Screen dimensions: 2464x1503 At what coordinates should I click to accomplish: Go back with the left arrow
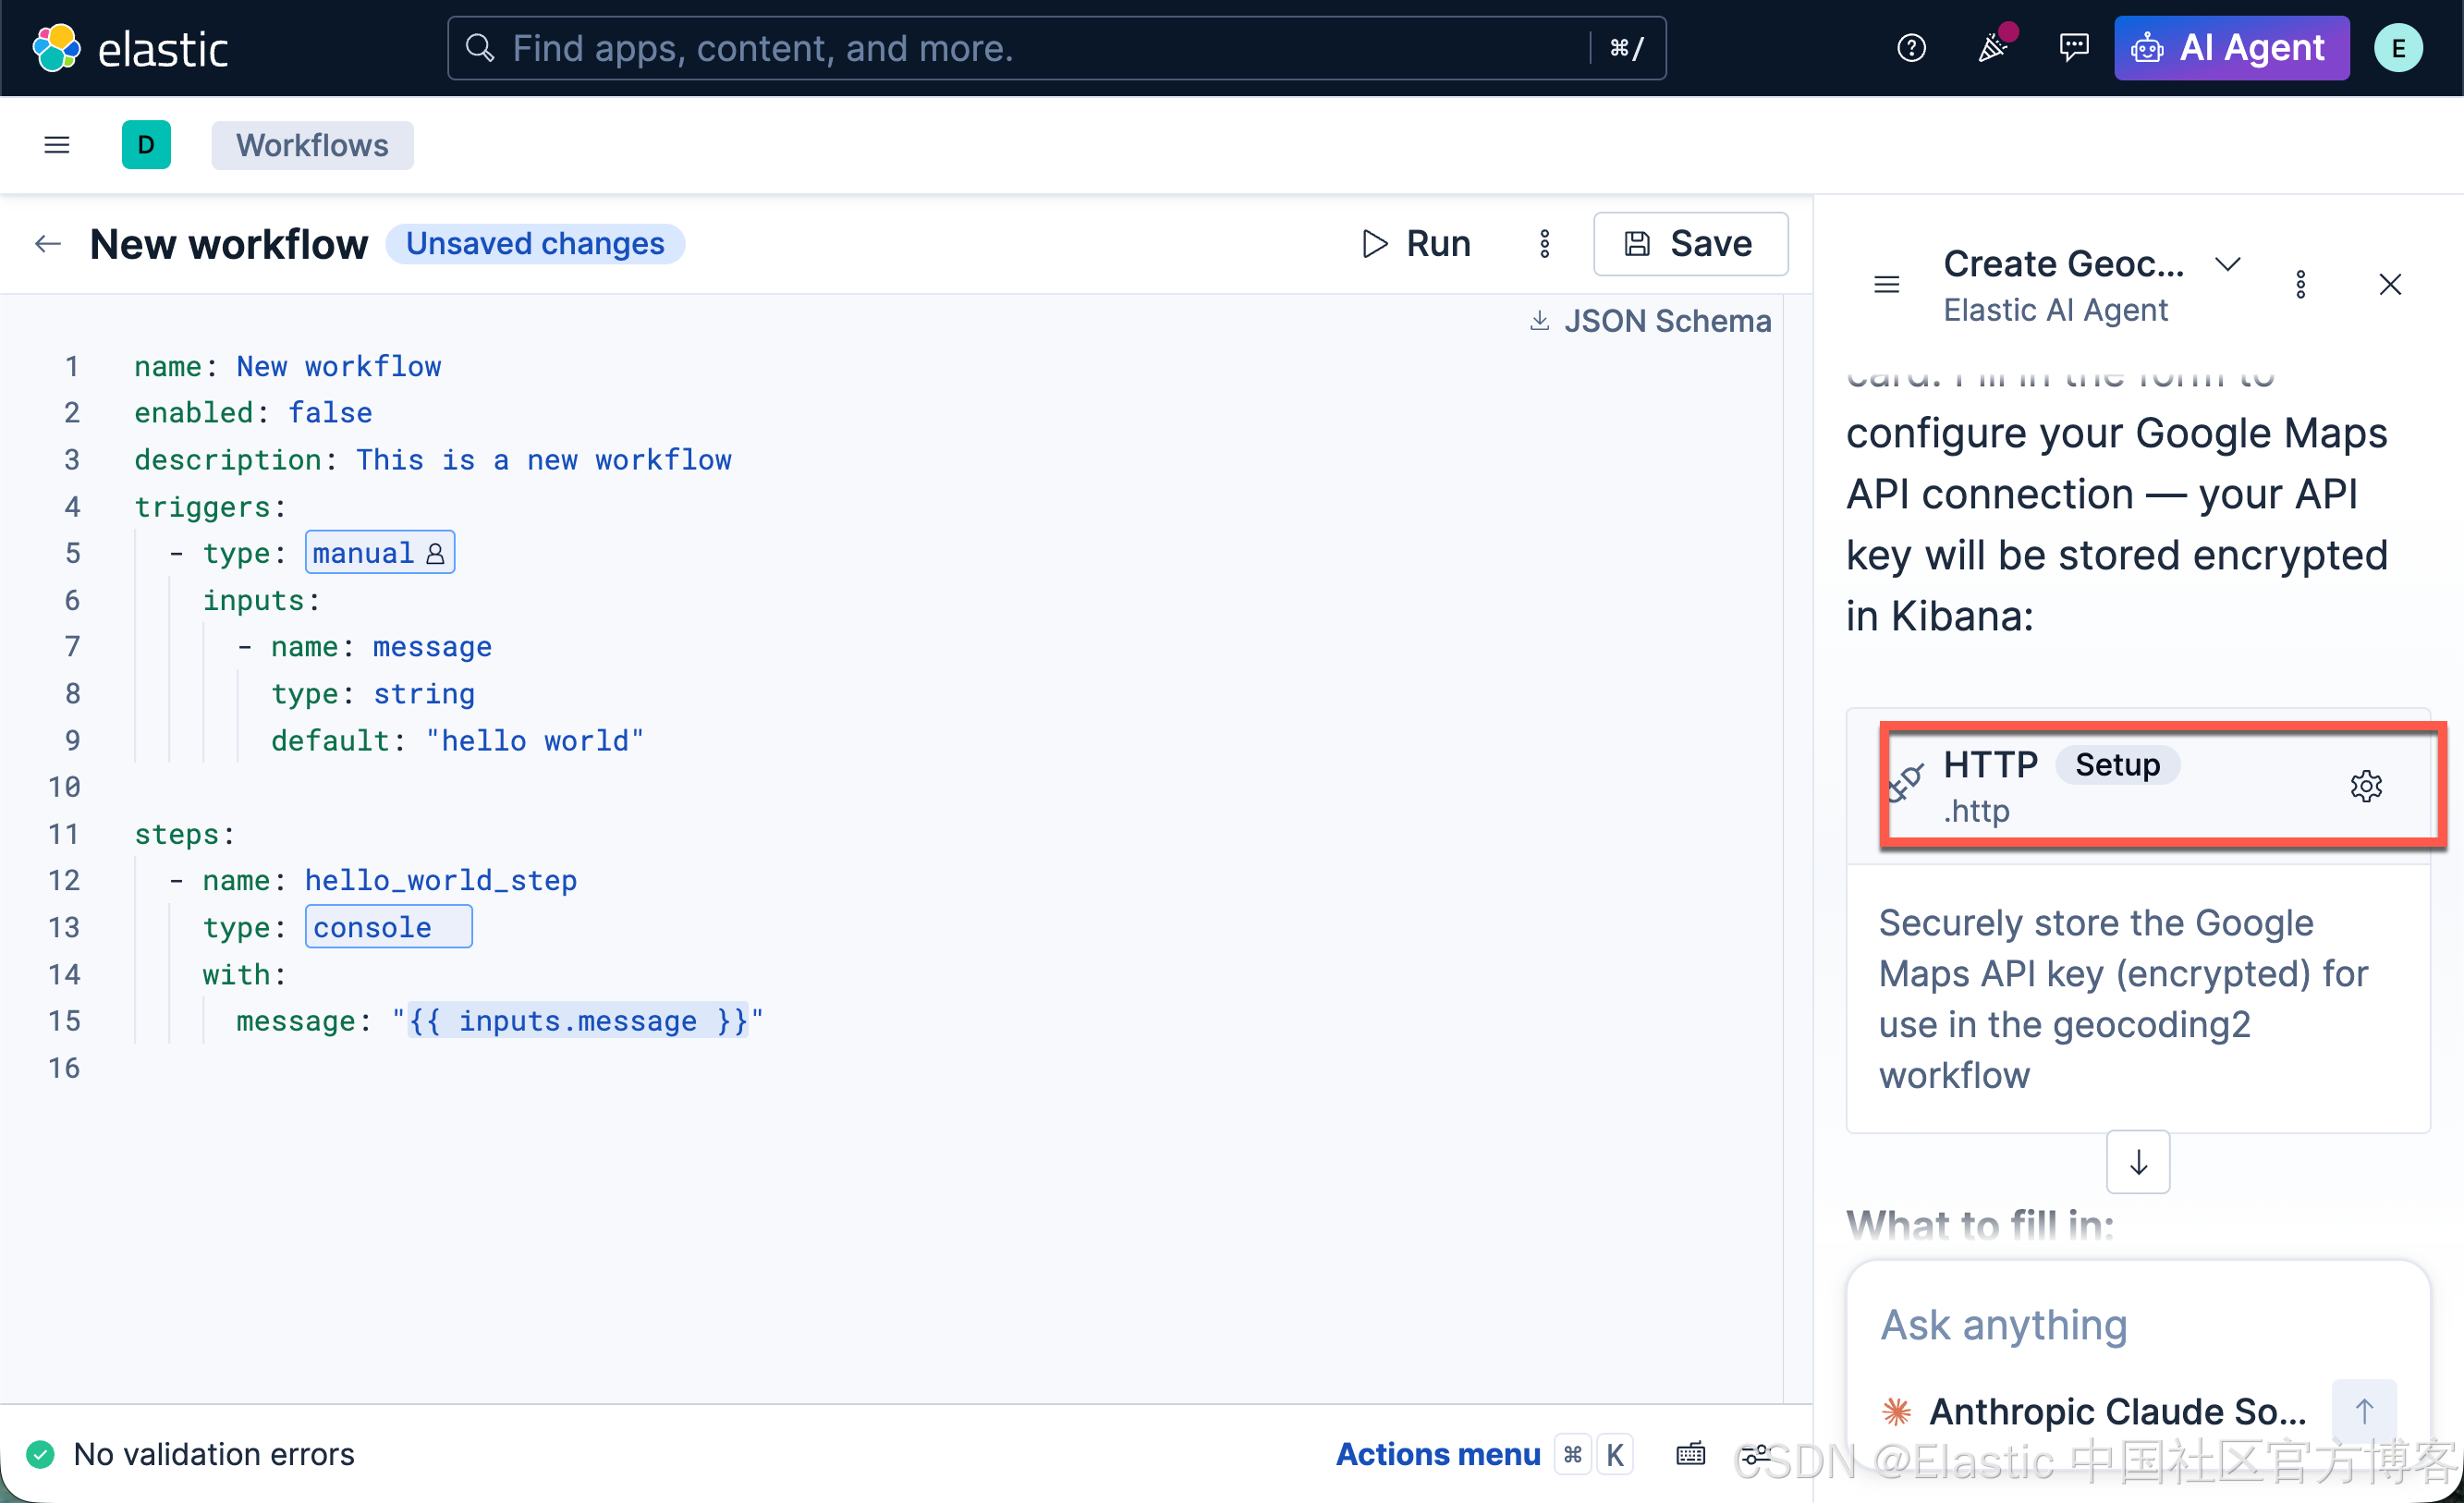[x=47, y=243]
